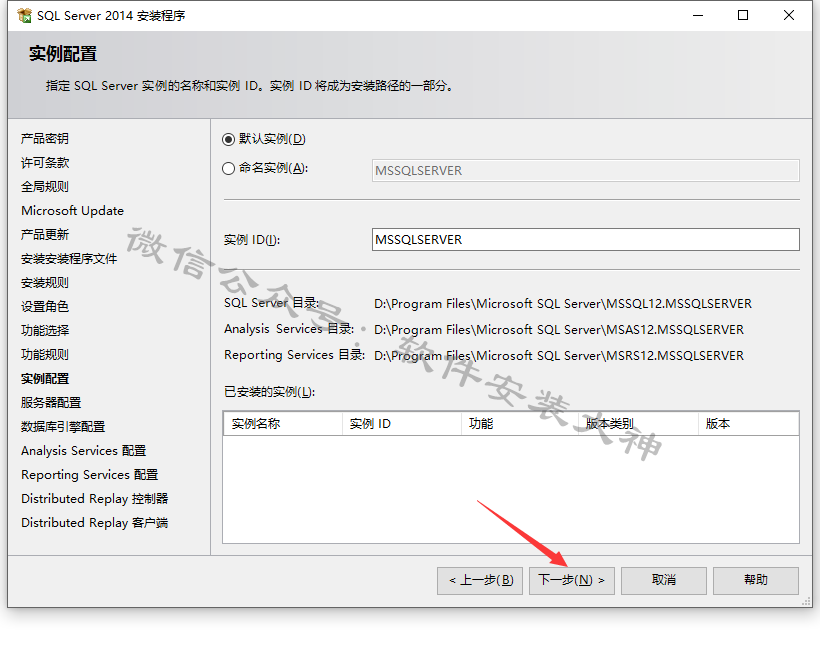Sort by 实例名称 column header
Image resolution: width=820 pixels, height=652 pixels.
[283, 424]
